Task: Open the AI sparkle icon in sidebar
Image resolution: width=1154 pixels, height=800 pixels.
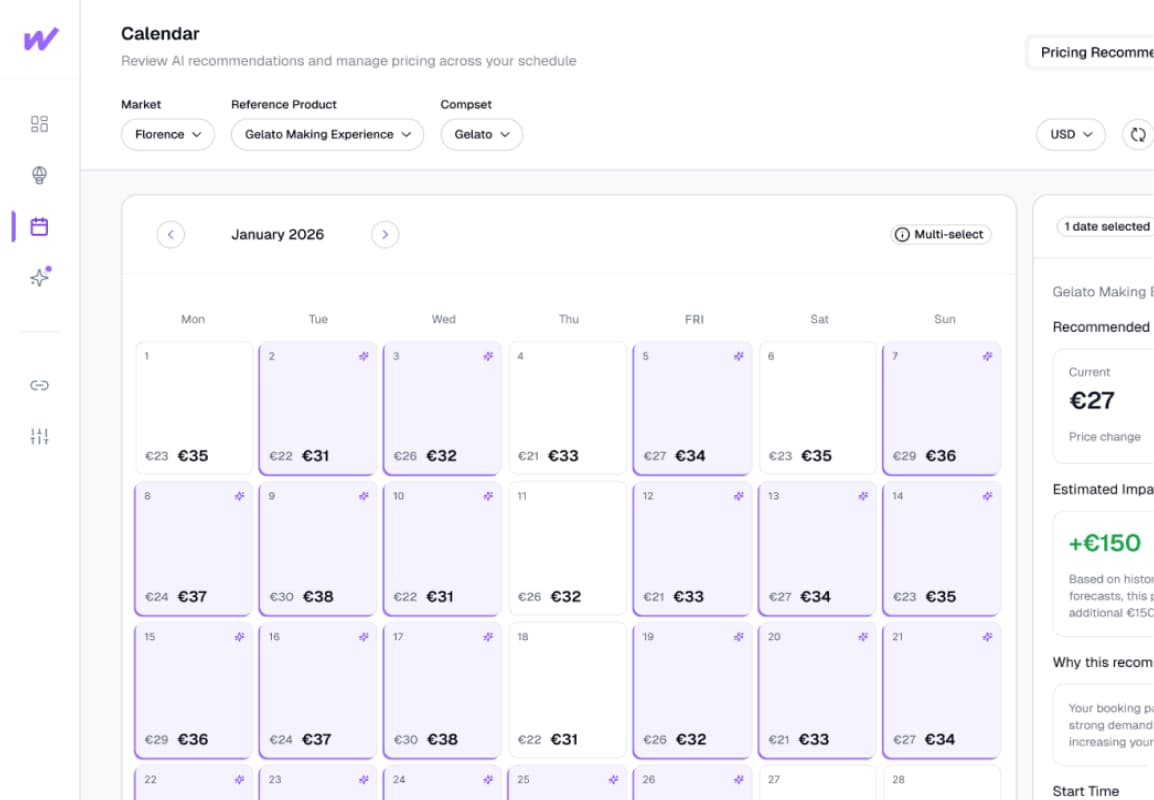Action: (x=40, y=277)
